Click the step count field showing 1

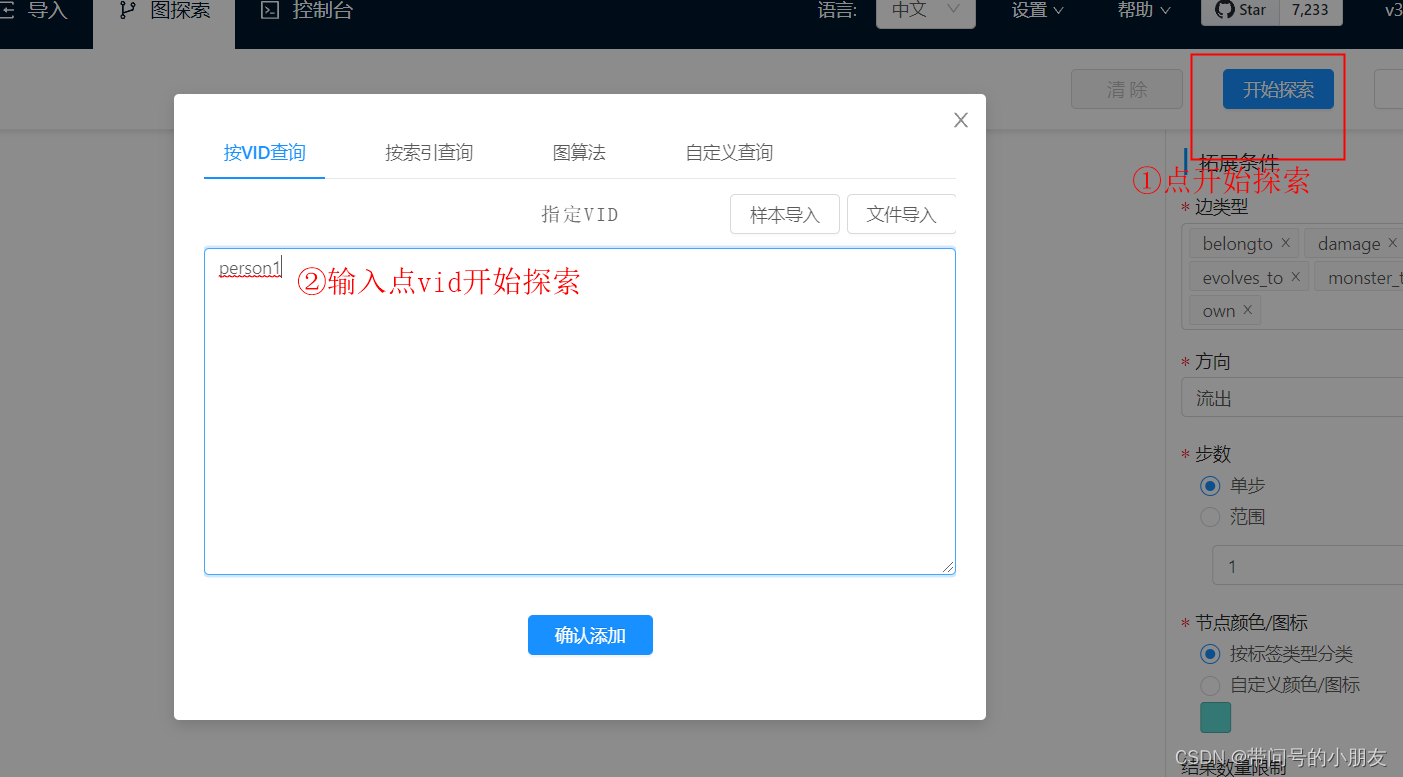(x=1307, y=566)
